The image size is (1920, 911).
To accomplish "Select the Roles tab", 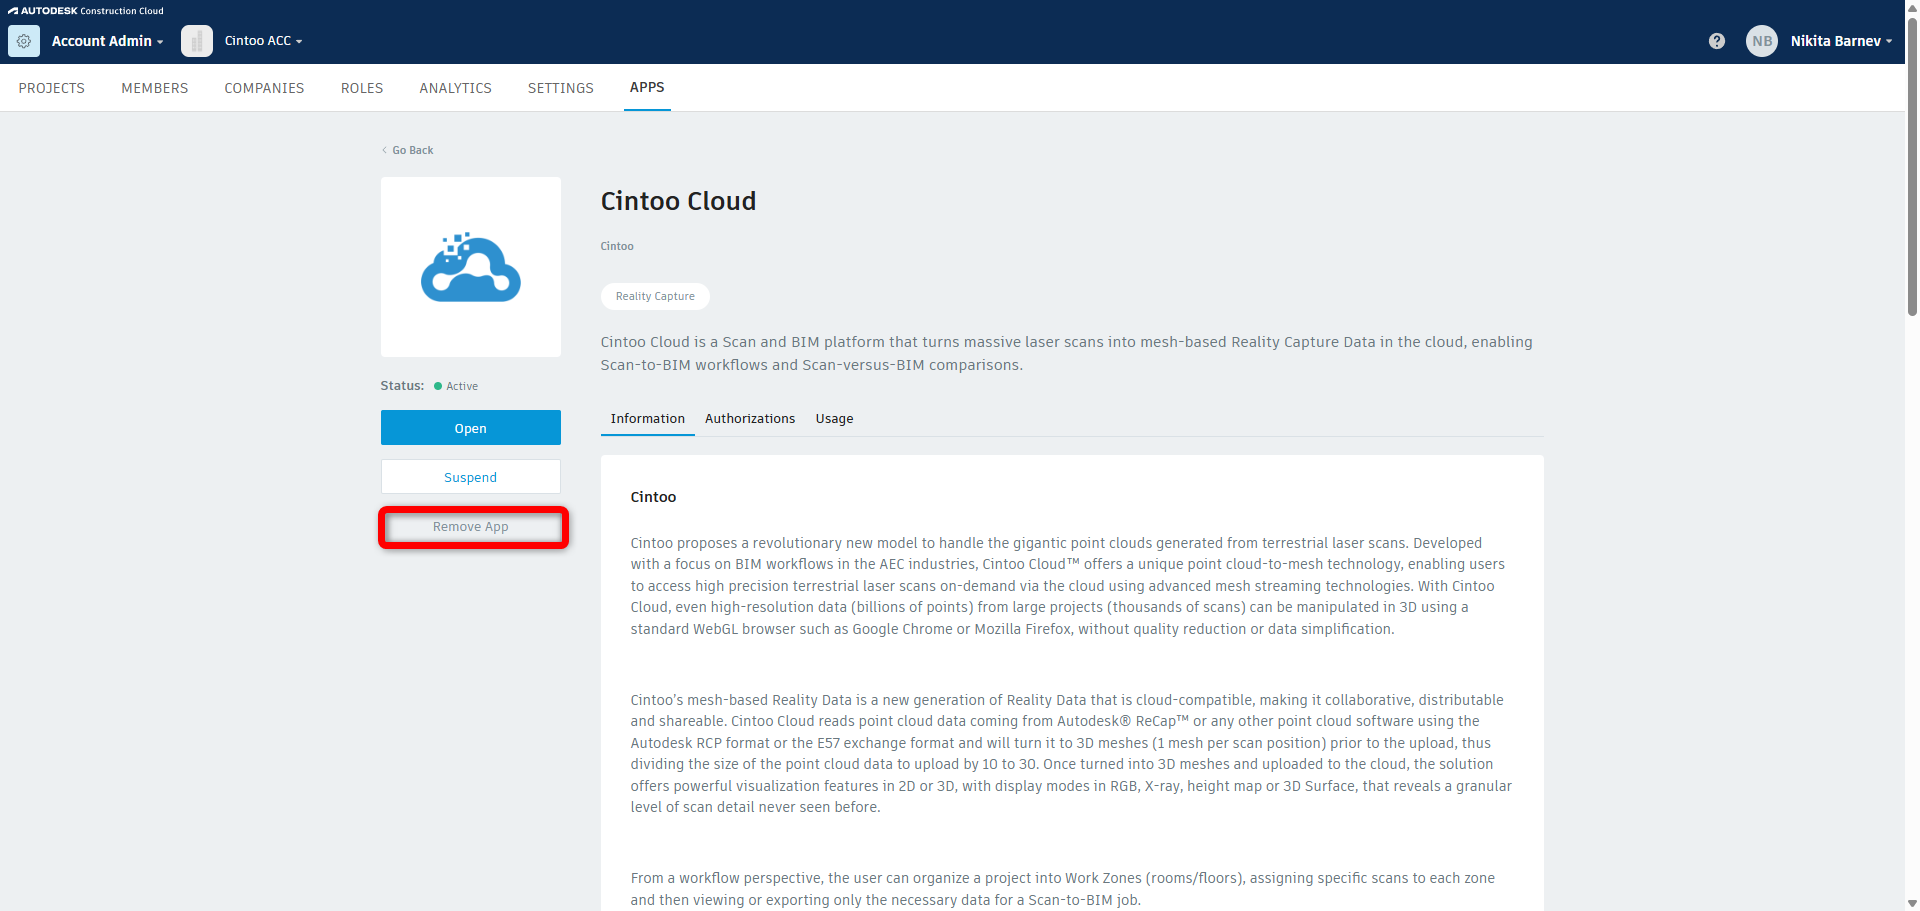I will 362,88.
